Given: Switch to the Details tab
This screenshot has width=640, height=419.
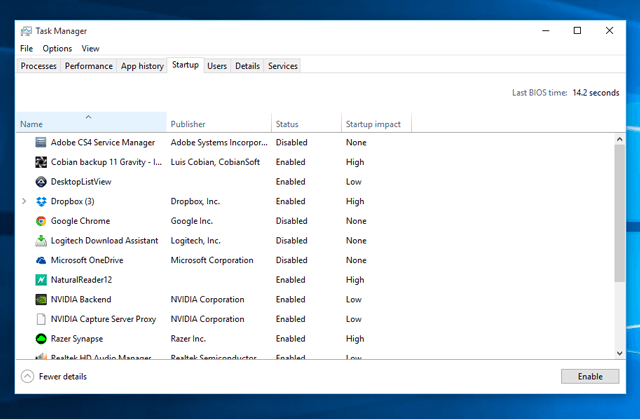Looking at the screenshot, I should (x=247, y=66).
